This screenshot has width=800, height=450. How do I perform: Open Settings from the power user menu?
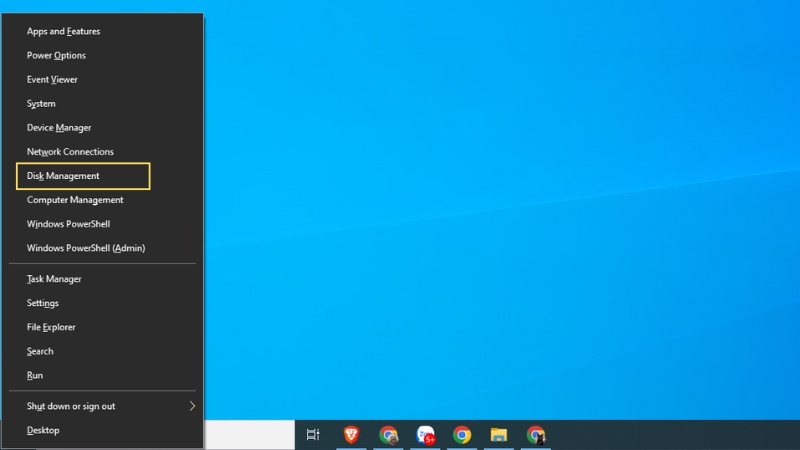click(x=43, y=303)
